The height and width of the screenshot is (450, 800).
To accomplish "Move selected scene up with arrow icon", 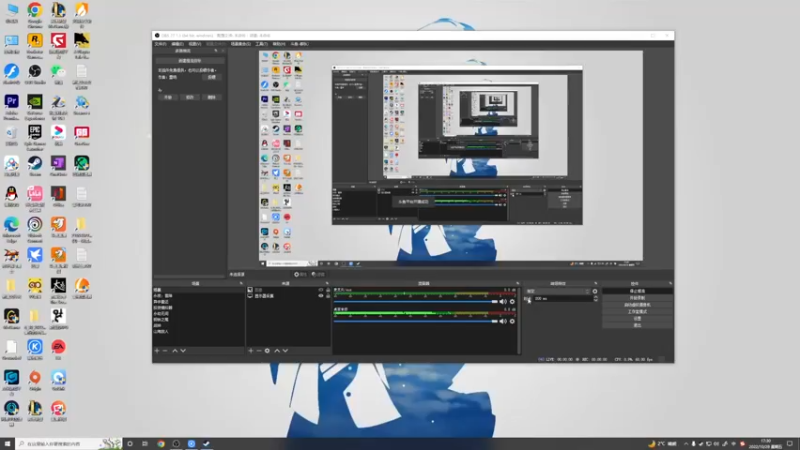I will (x=175, y=351).
